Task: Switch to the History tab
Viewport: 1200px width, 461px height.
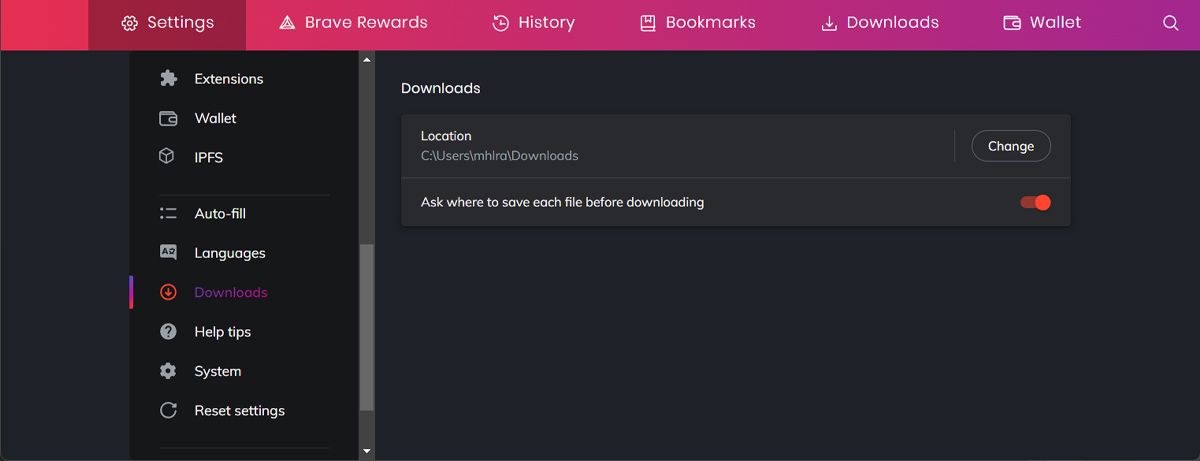Action: coord(533,23)
